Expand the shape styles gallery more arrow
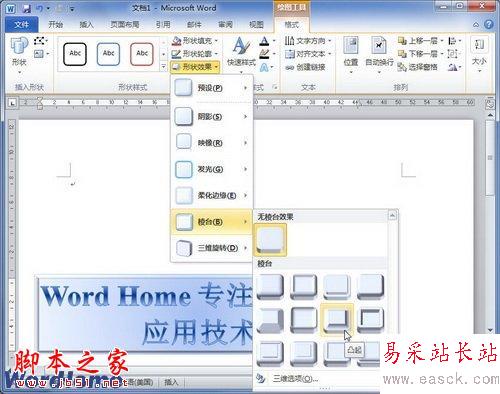Viewport: 500px width, 394px height. 163,67
